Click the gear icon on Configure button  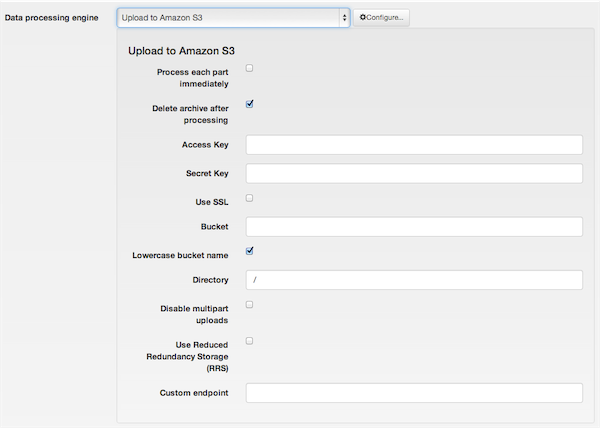363,17
